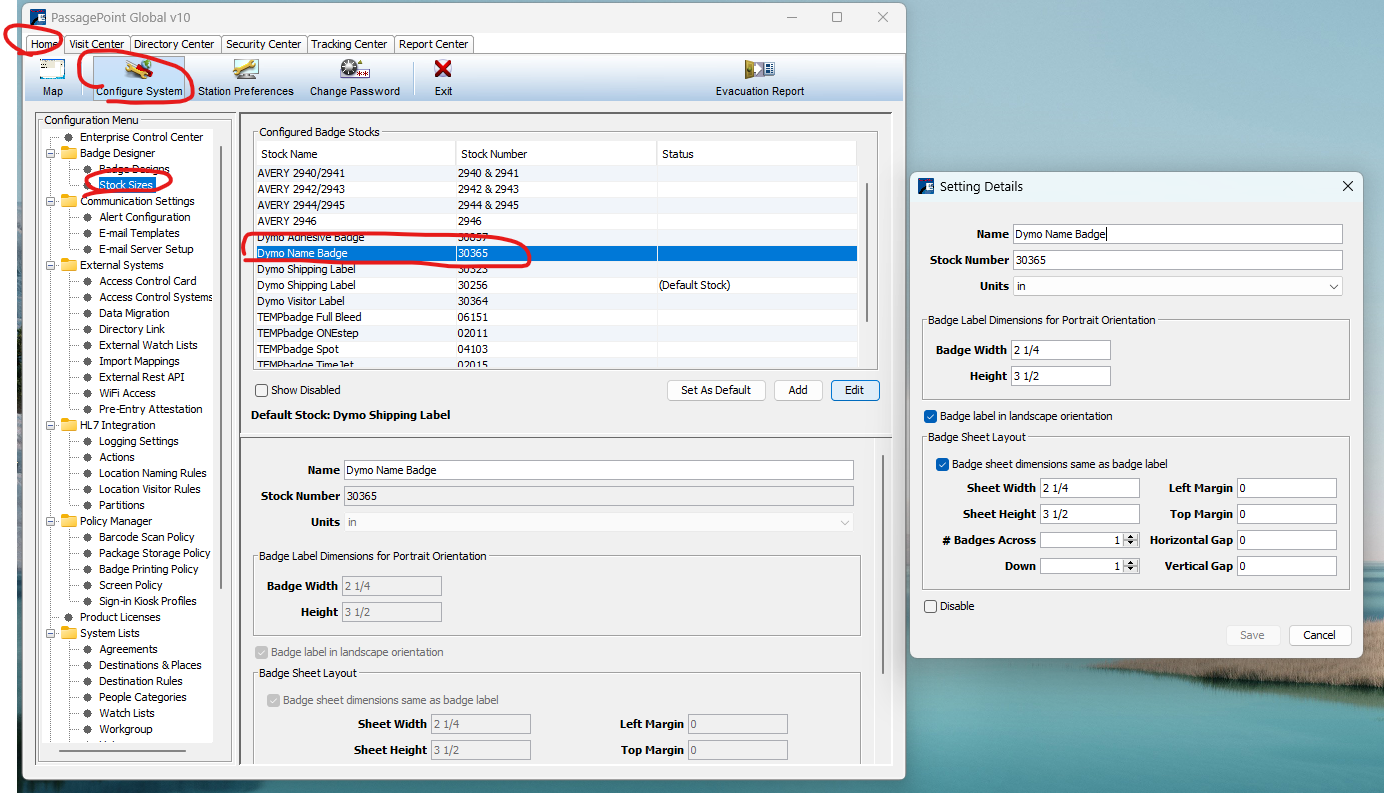Image resolution: width=1384 pixels, height=793 pixels.
Task: Click the External Systems folder icon
Action: click(69, 265)
